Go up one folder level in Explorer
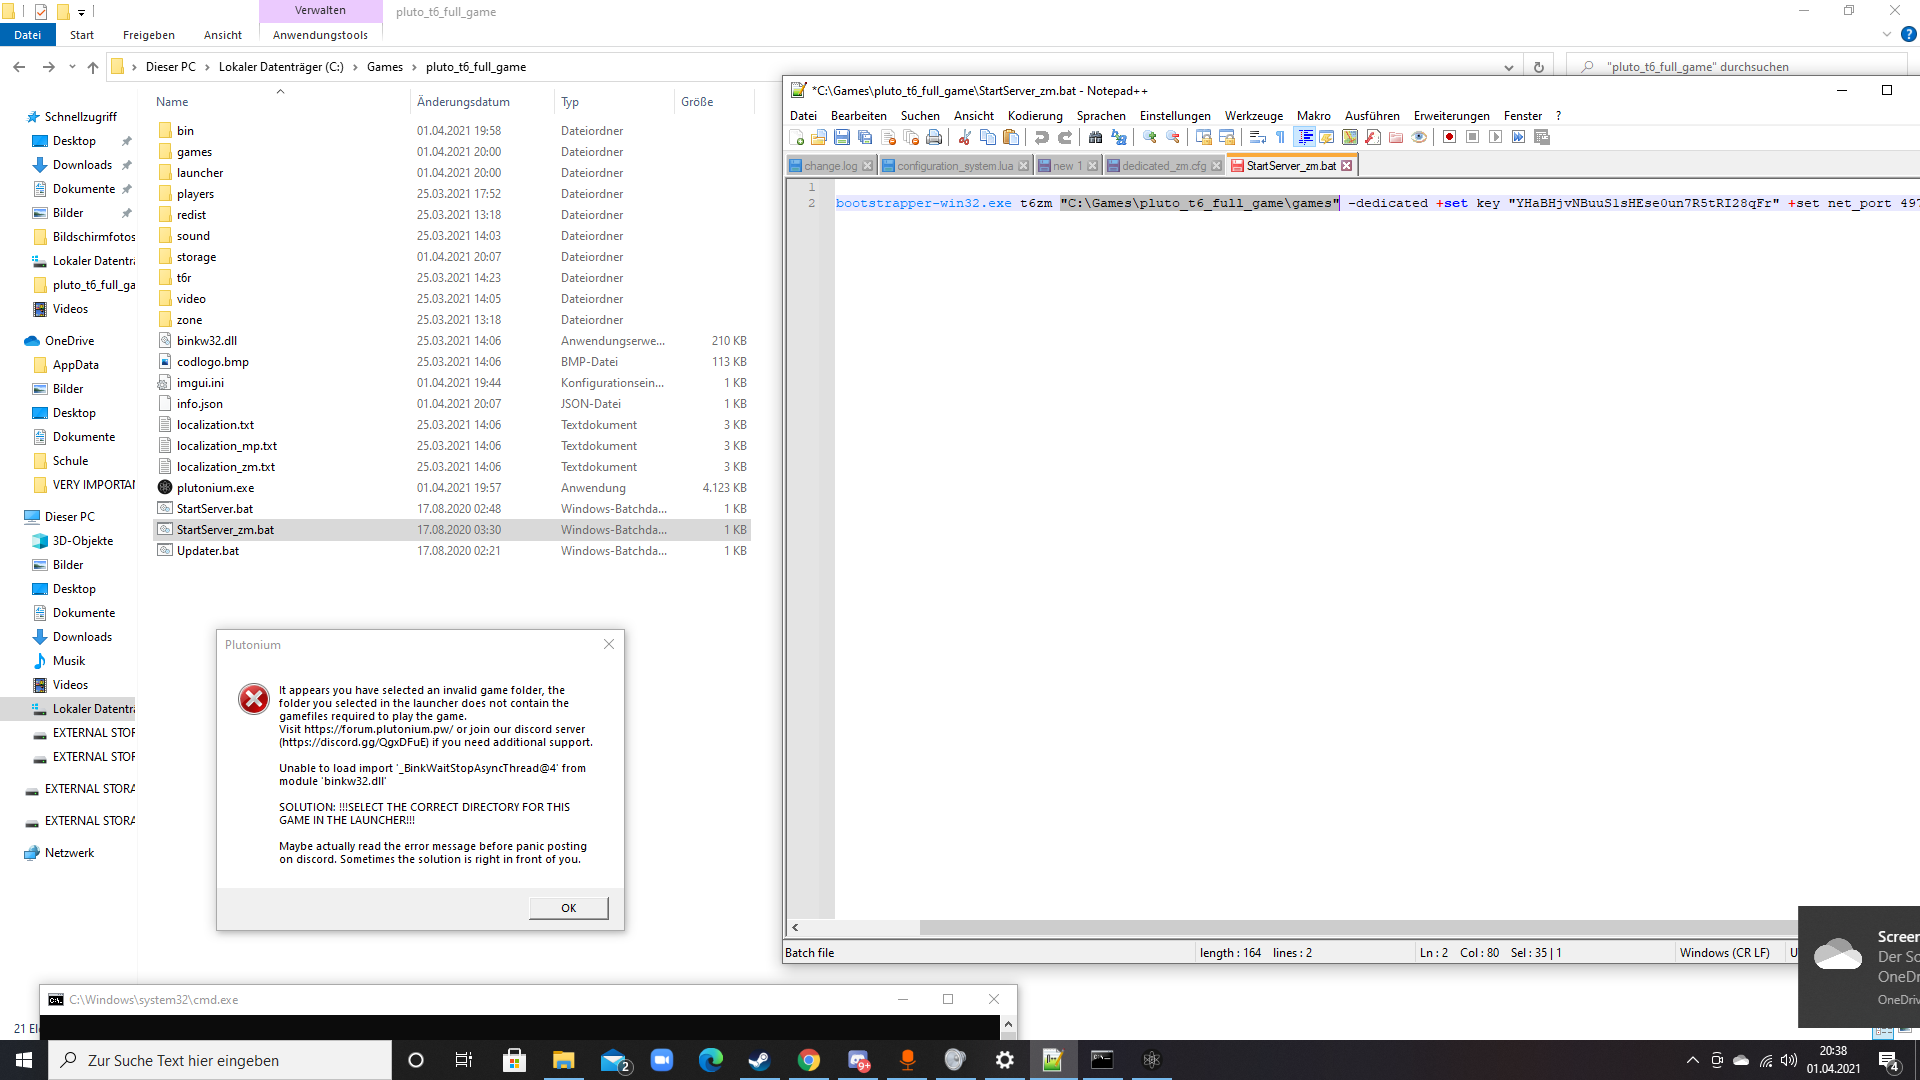The height and width of the screenshot is (1080, 1920). 93,67
